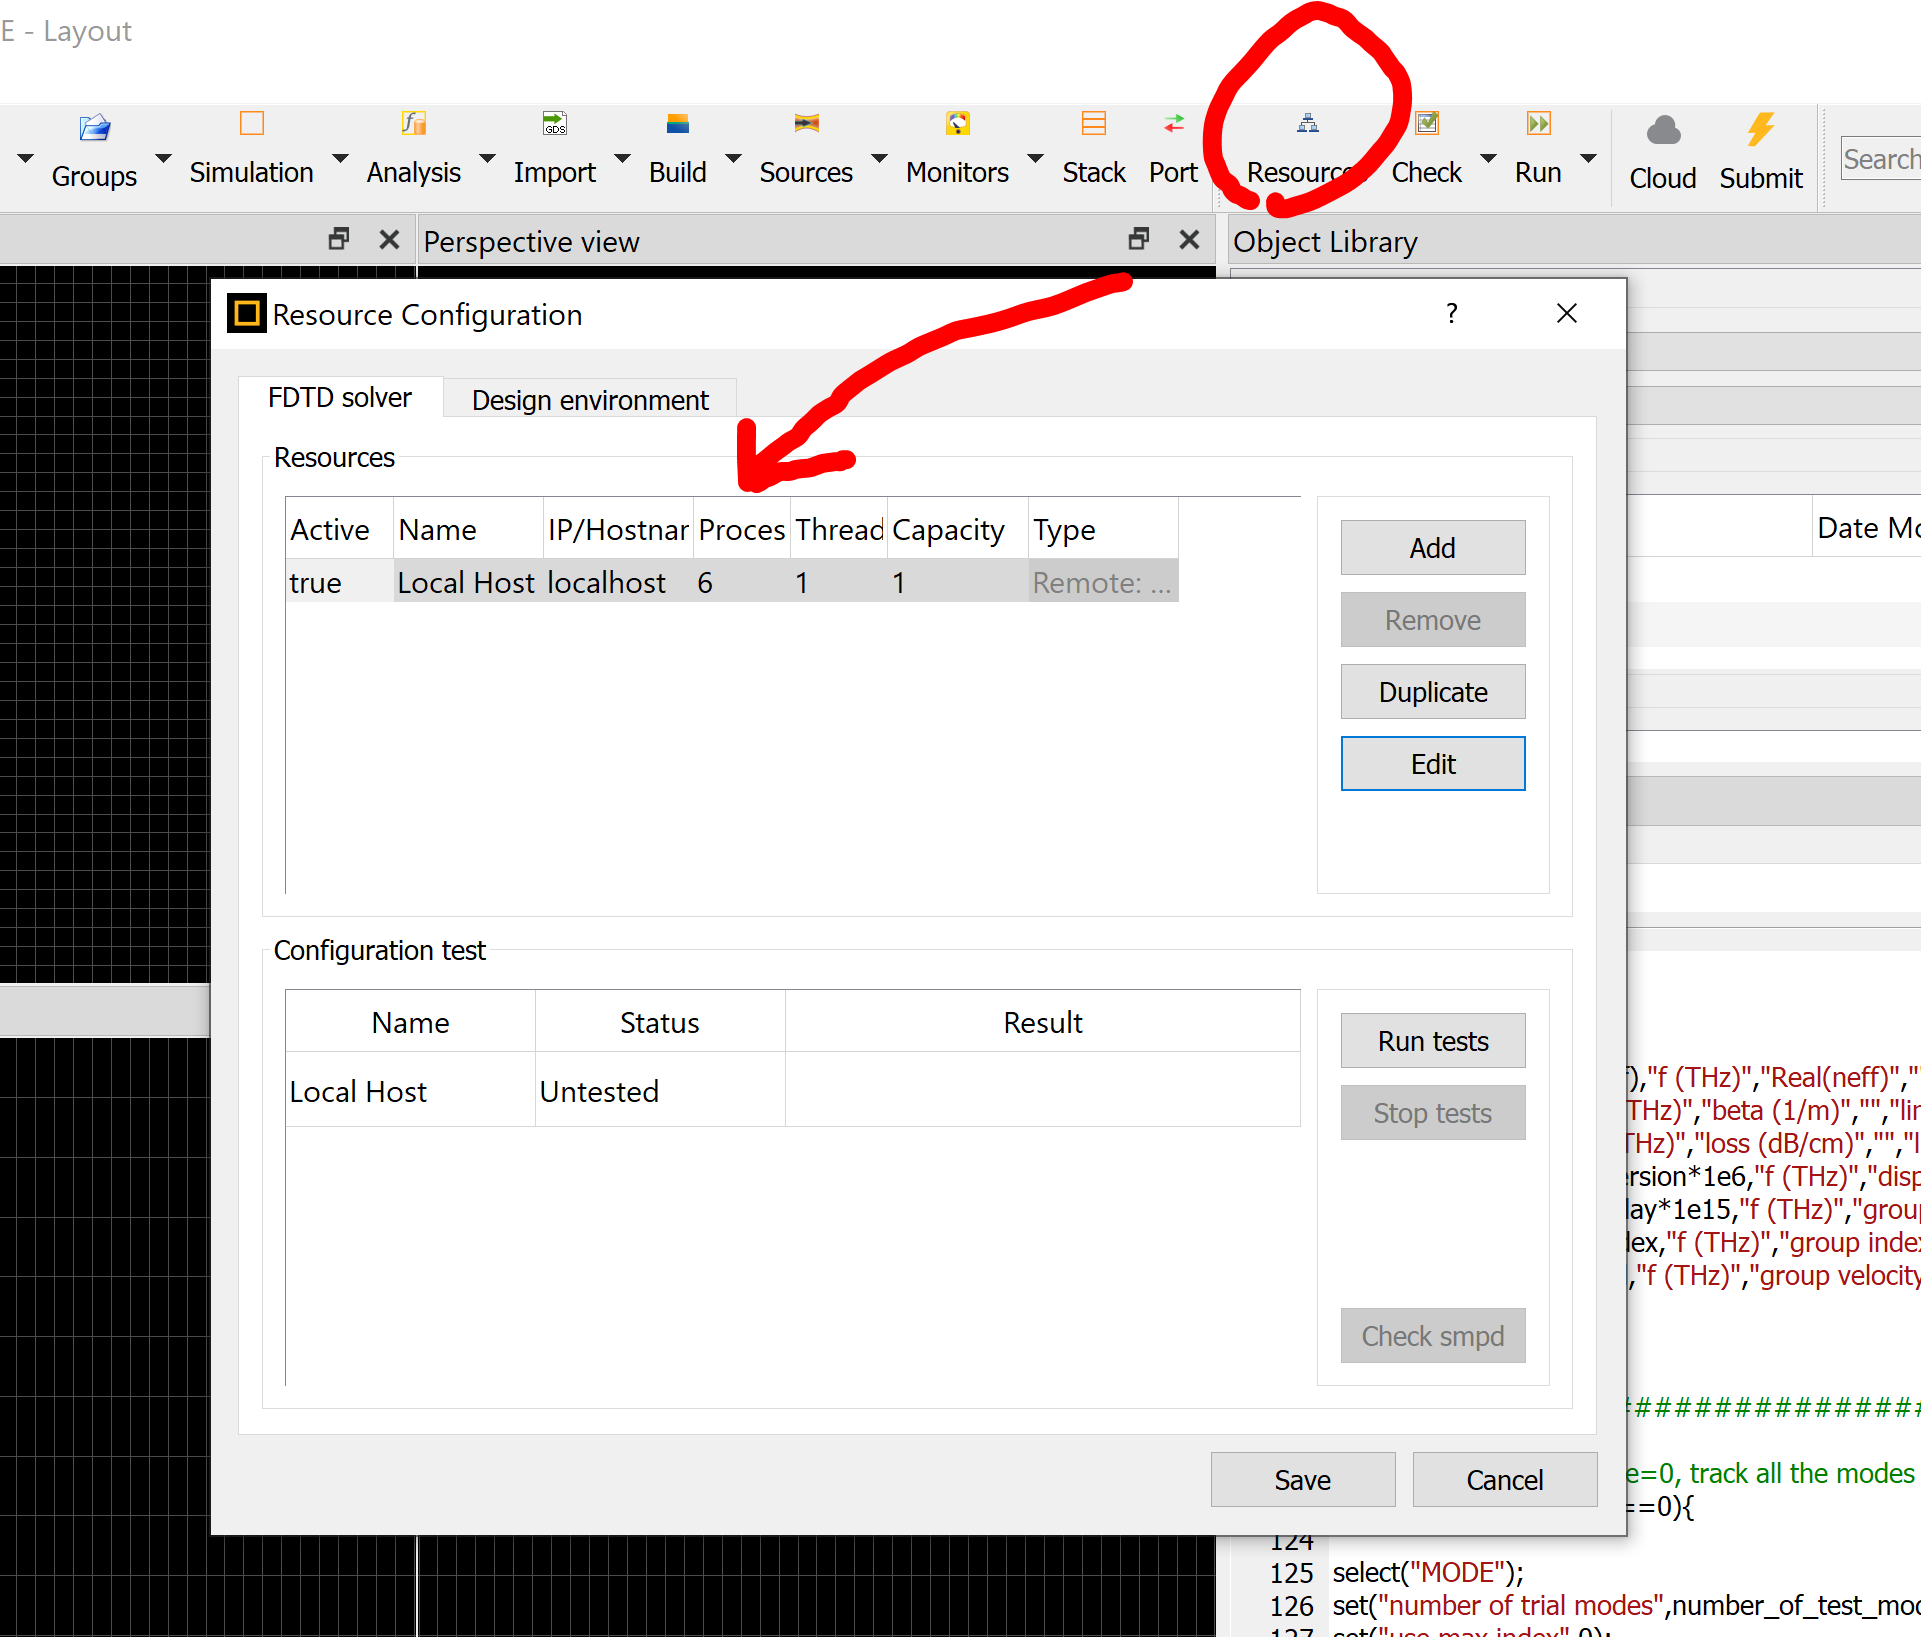1921x1637 pixels.
Task: Click the Save button in the dialog
Action: click(x=1302, y=1480)
